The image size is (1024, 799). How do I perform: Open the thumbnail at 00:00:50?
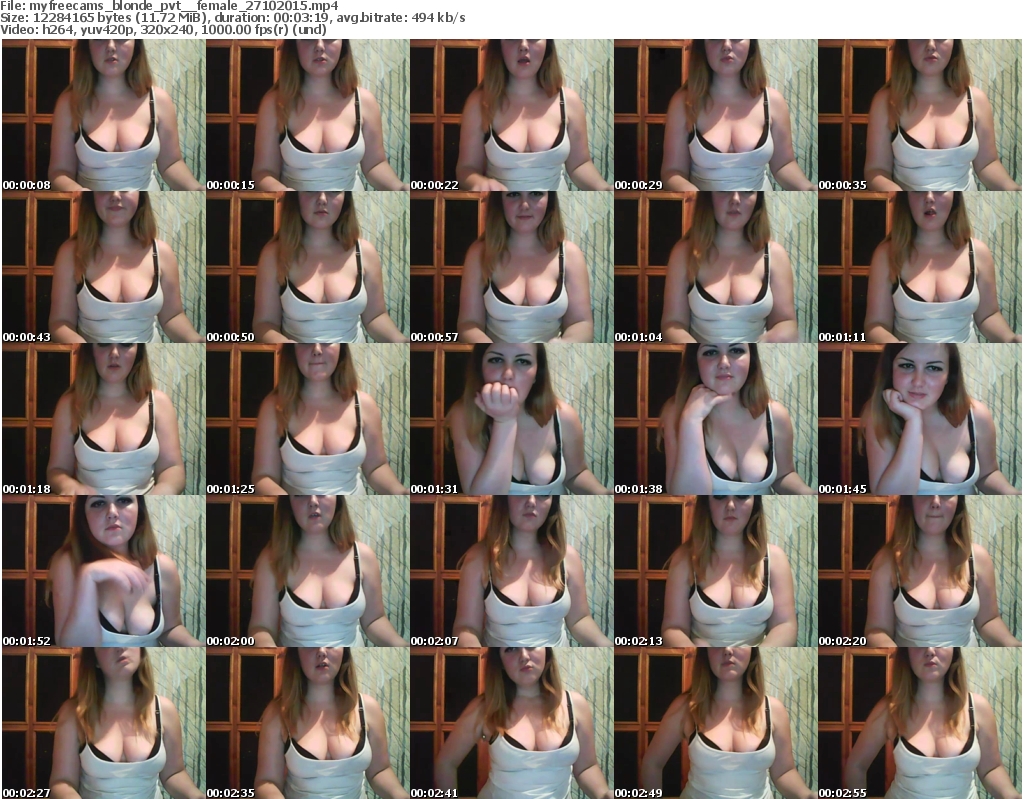pyautogui.click(x=308, y=267)
